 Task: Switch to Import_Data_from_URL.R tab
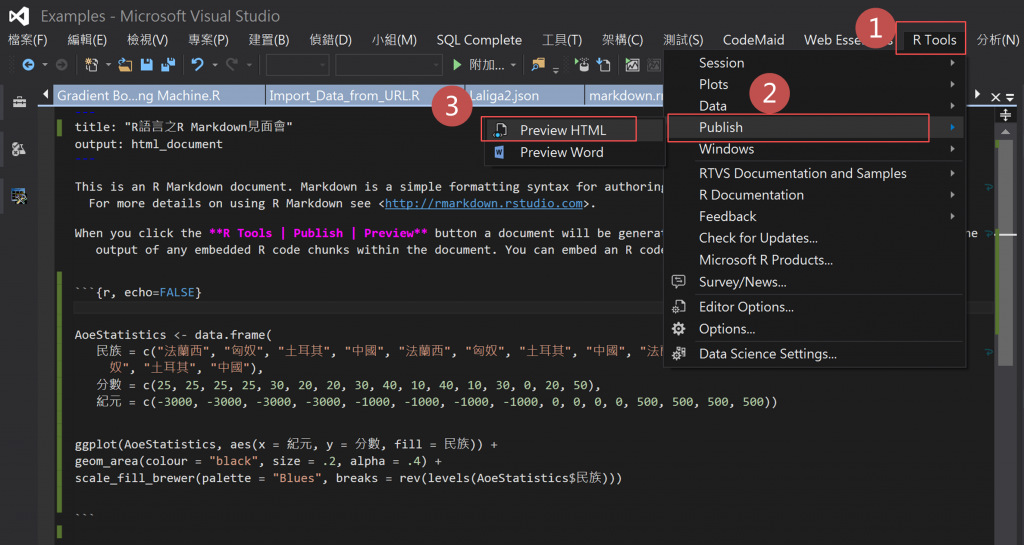coord(364,95)
